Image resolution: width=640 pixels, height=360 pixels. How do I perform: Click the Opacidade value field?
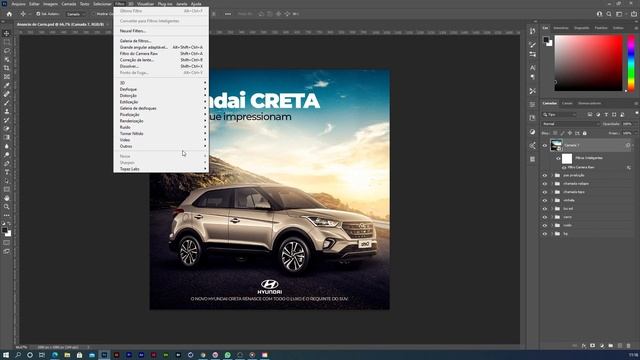pos(627,124)
